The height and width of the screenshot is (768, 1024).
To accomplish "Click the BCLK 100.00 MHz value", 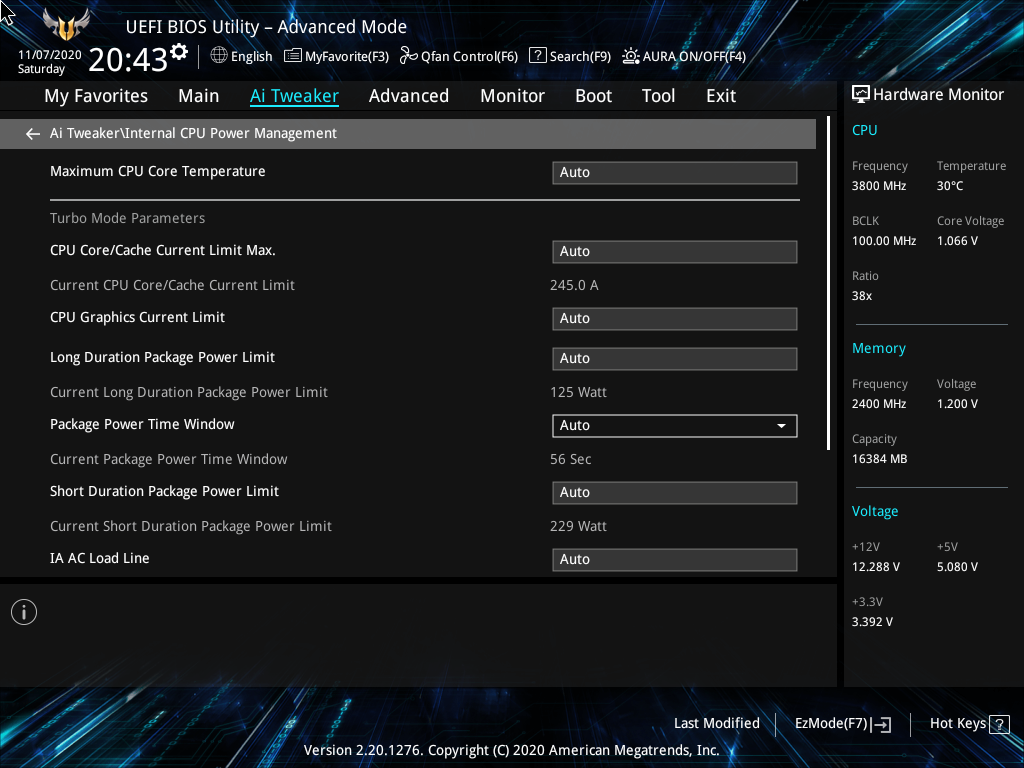I will click(x=884, y=241).
